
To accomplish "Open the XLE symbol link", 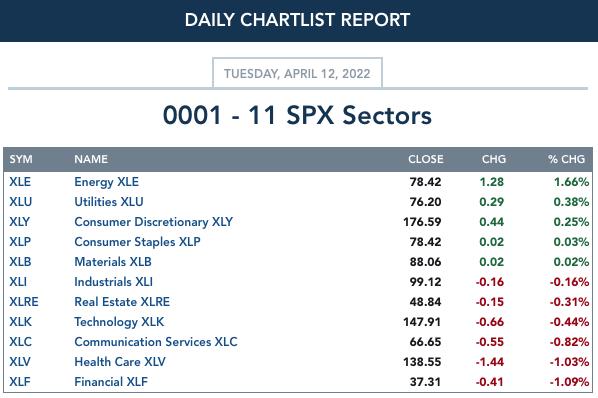I will (x=20, y=182).
